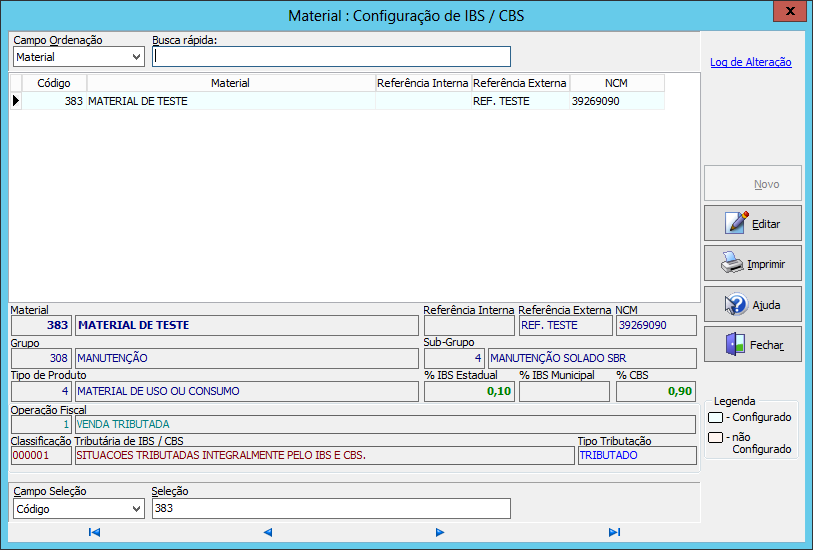Screen dimensions: 813x550
Task: Jump to last record arrow
Action: click(614, 532)
